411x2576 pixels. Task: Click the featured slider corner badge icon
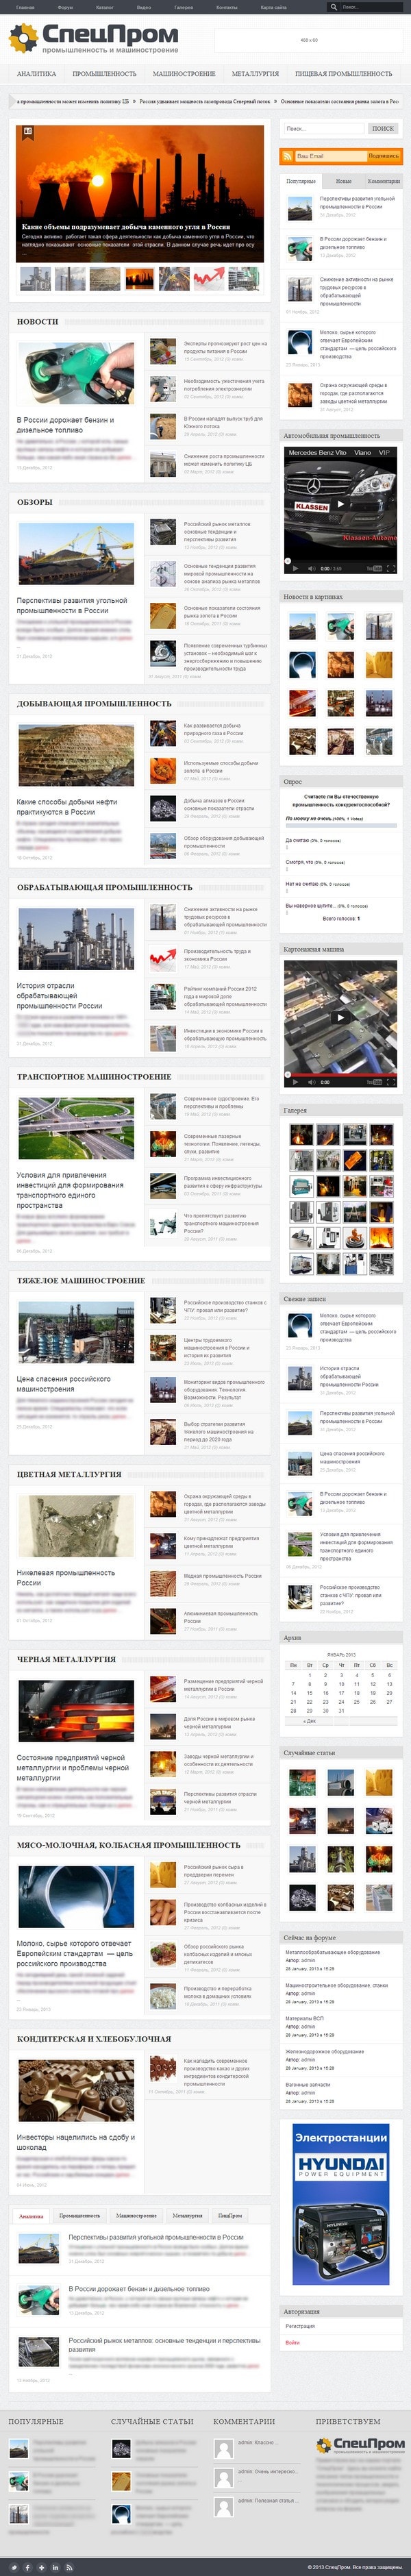point(28,131)
